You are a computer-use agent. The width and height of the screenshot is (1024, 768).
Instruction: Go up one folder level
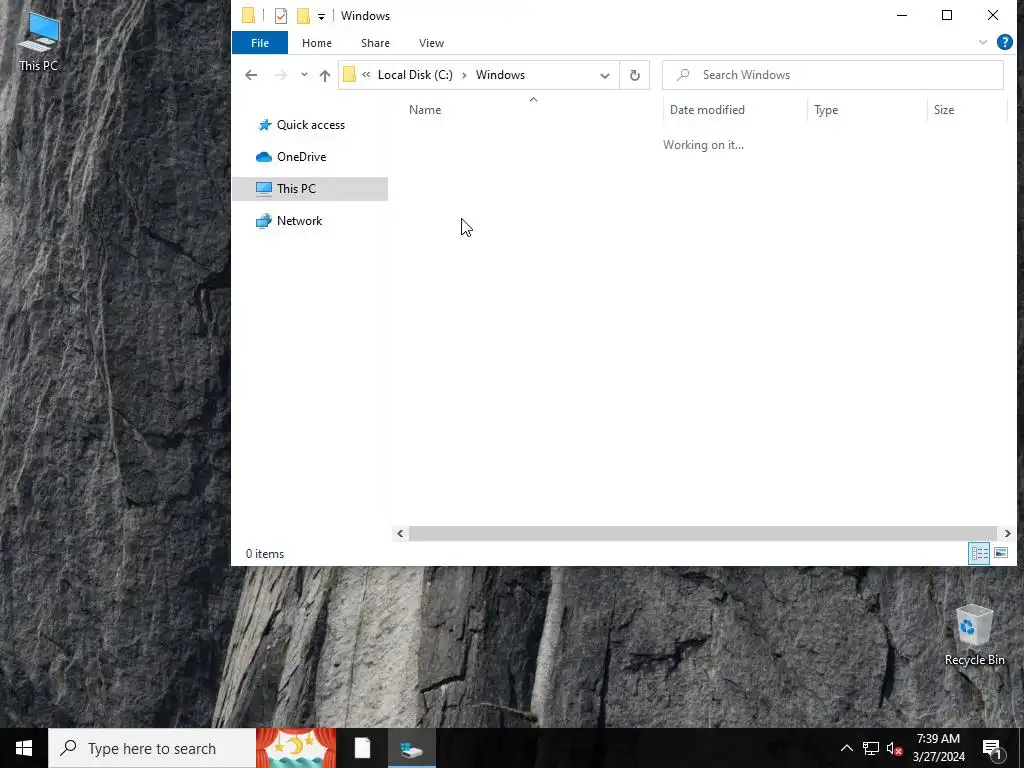pyautogui.click(x=325, y=75)
